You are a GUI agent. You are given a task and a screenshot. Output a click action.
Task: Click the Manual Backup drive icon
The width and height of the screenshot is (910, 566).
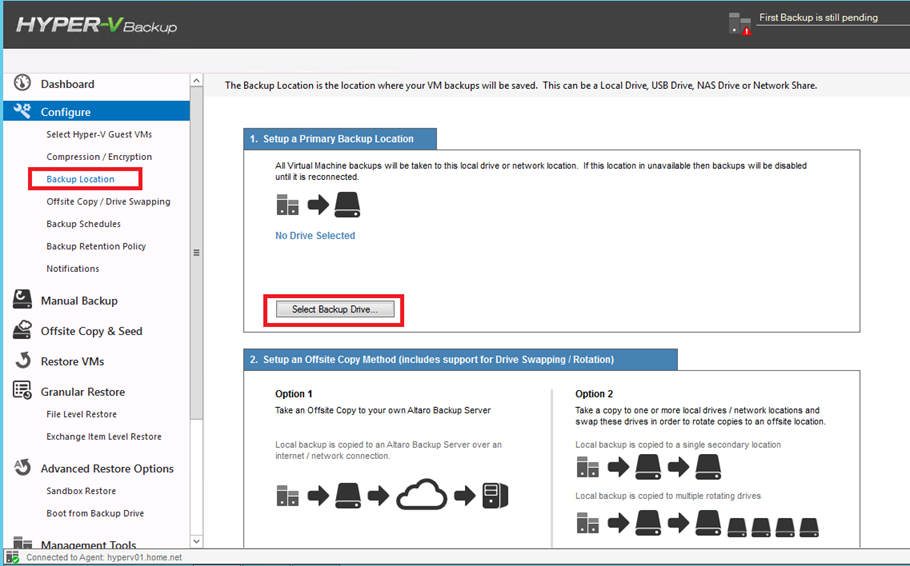coord(23,300)
